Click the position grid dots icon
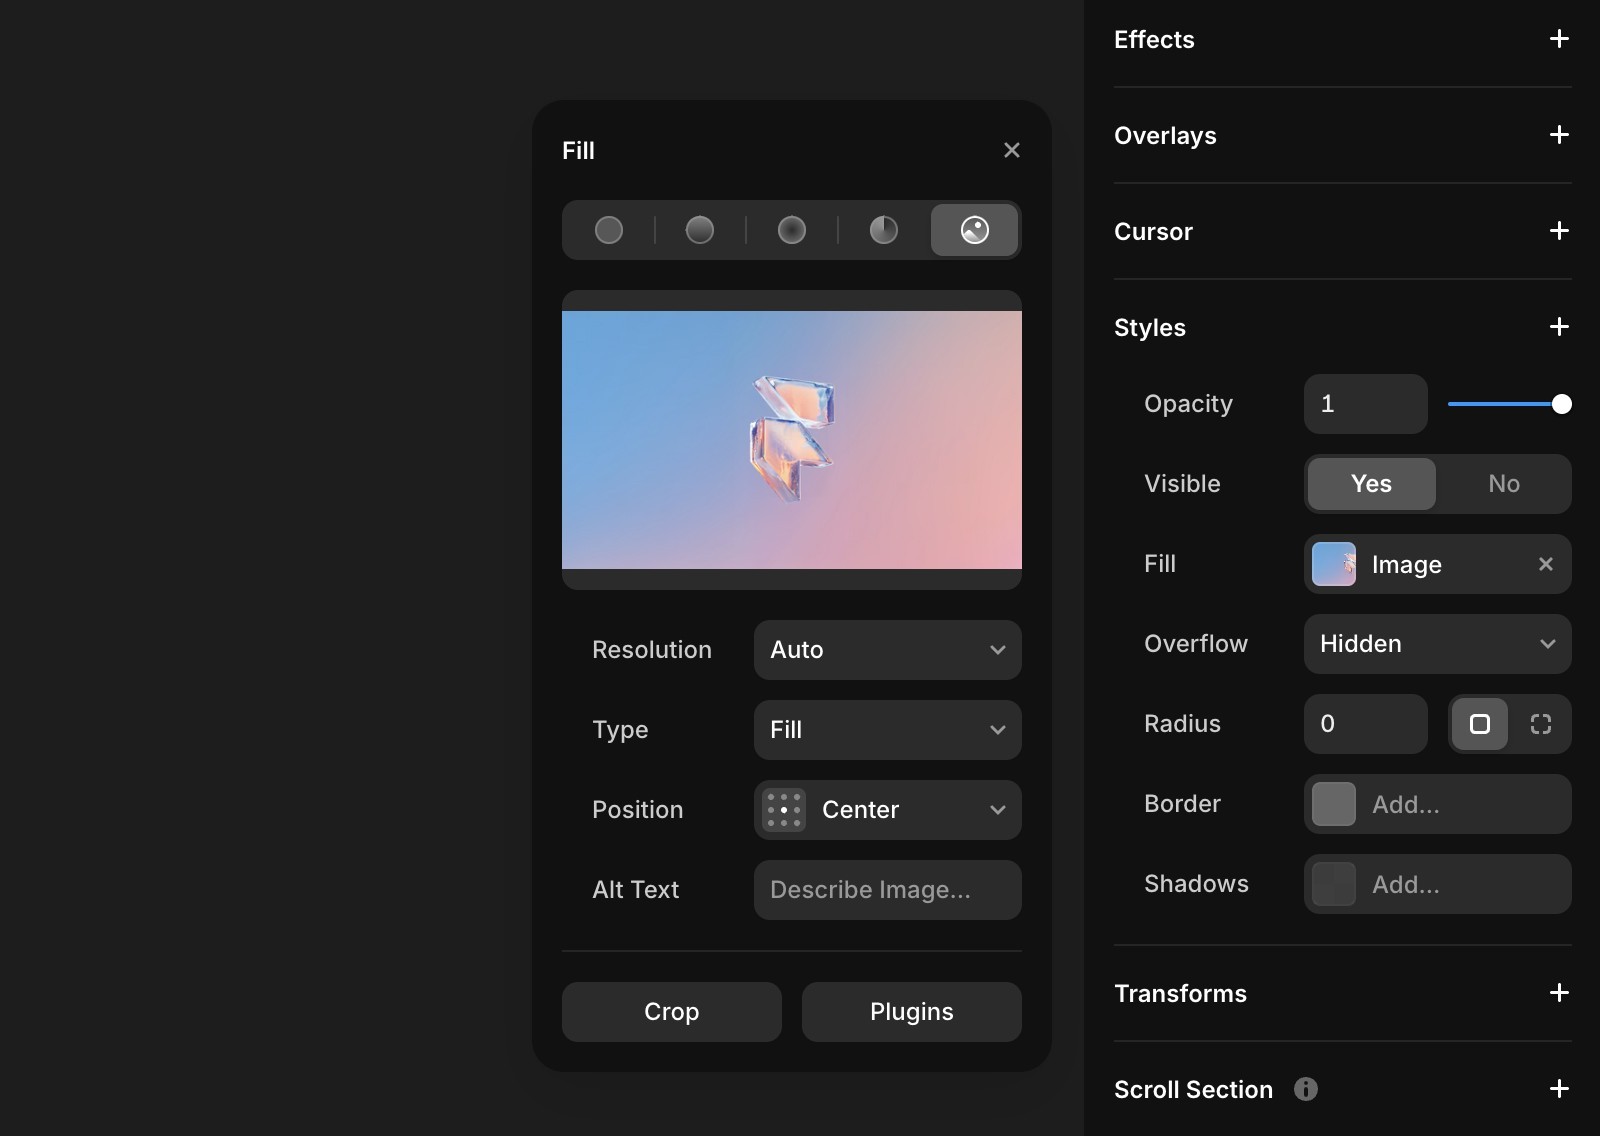 point(784,810)
